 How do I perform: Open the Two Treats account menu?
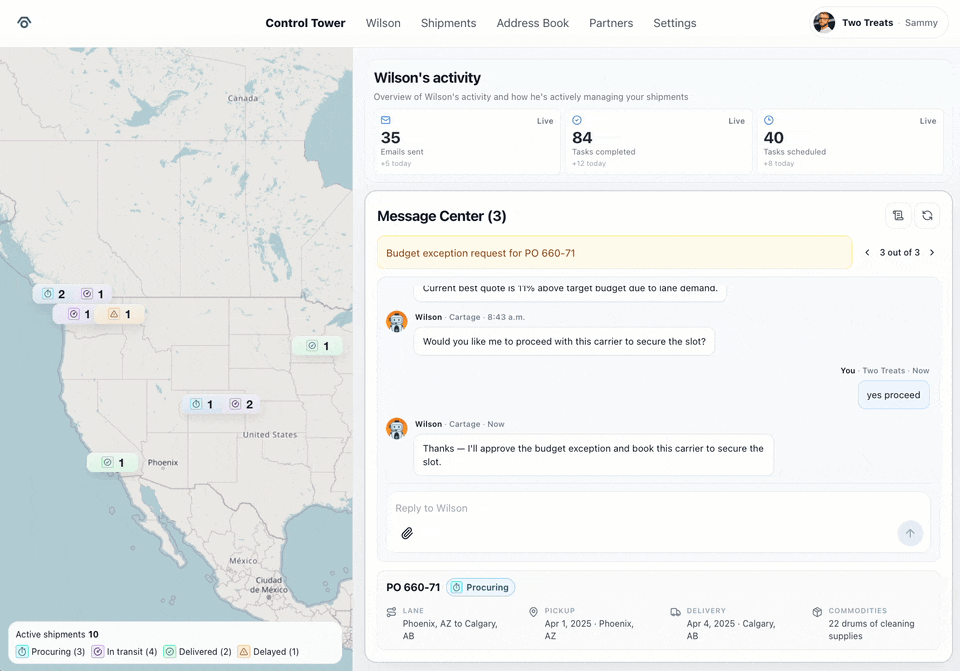point(880,23)
